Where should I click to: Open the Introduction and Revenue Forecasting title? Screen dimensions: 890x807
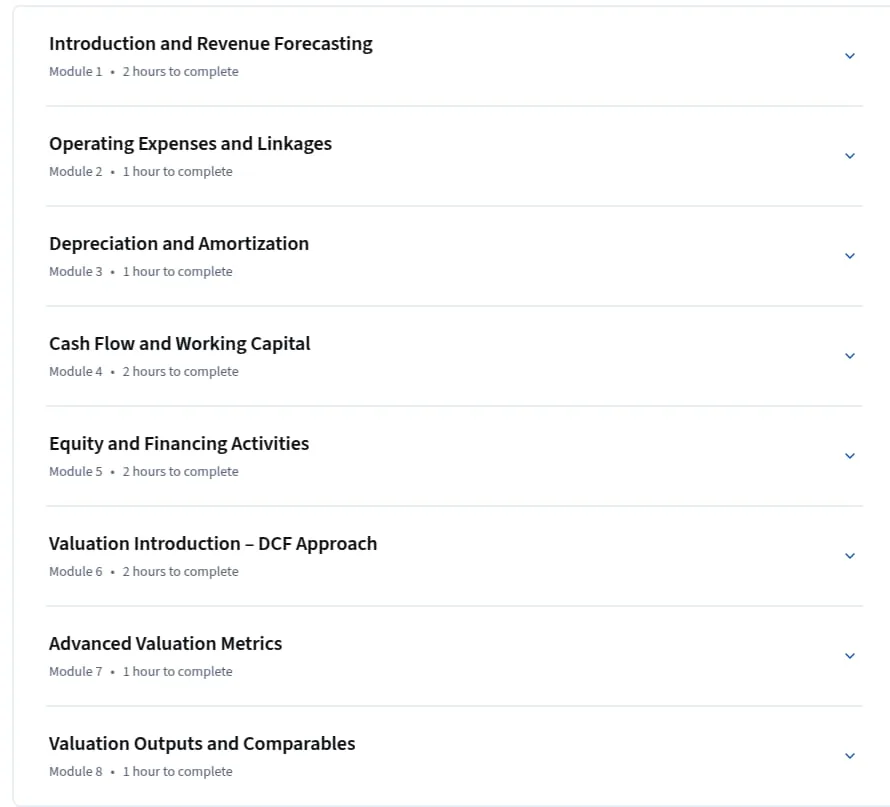click(211, 44)
